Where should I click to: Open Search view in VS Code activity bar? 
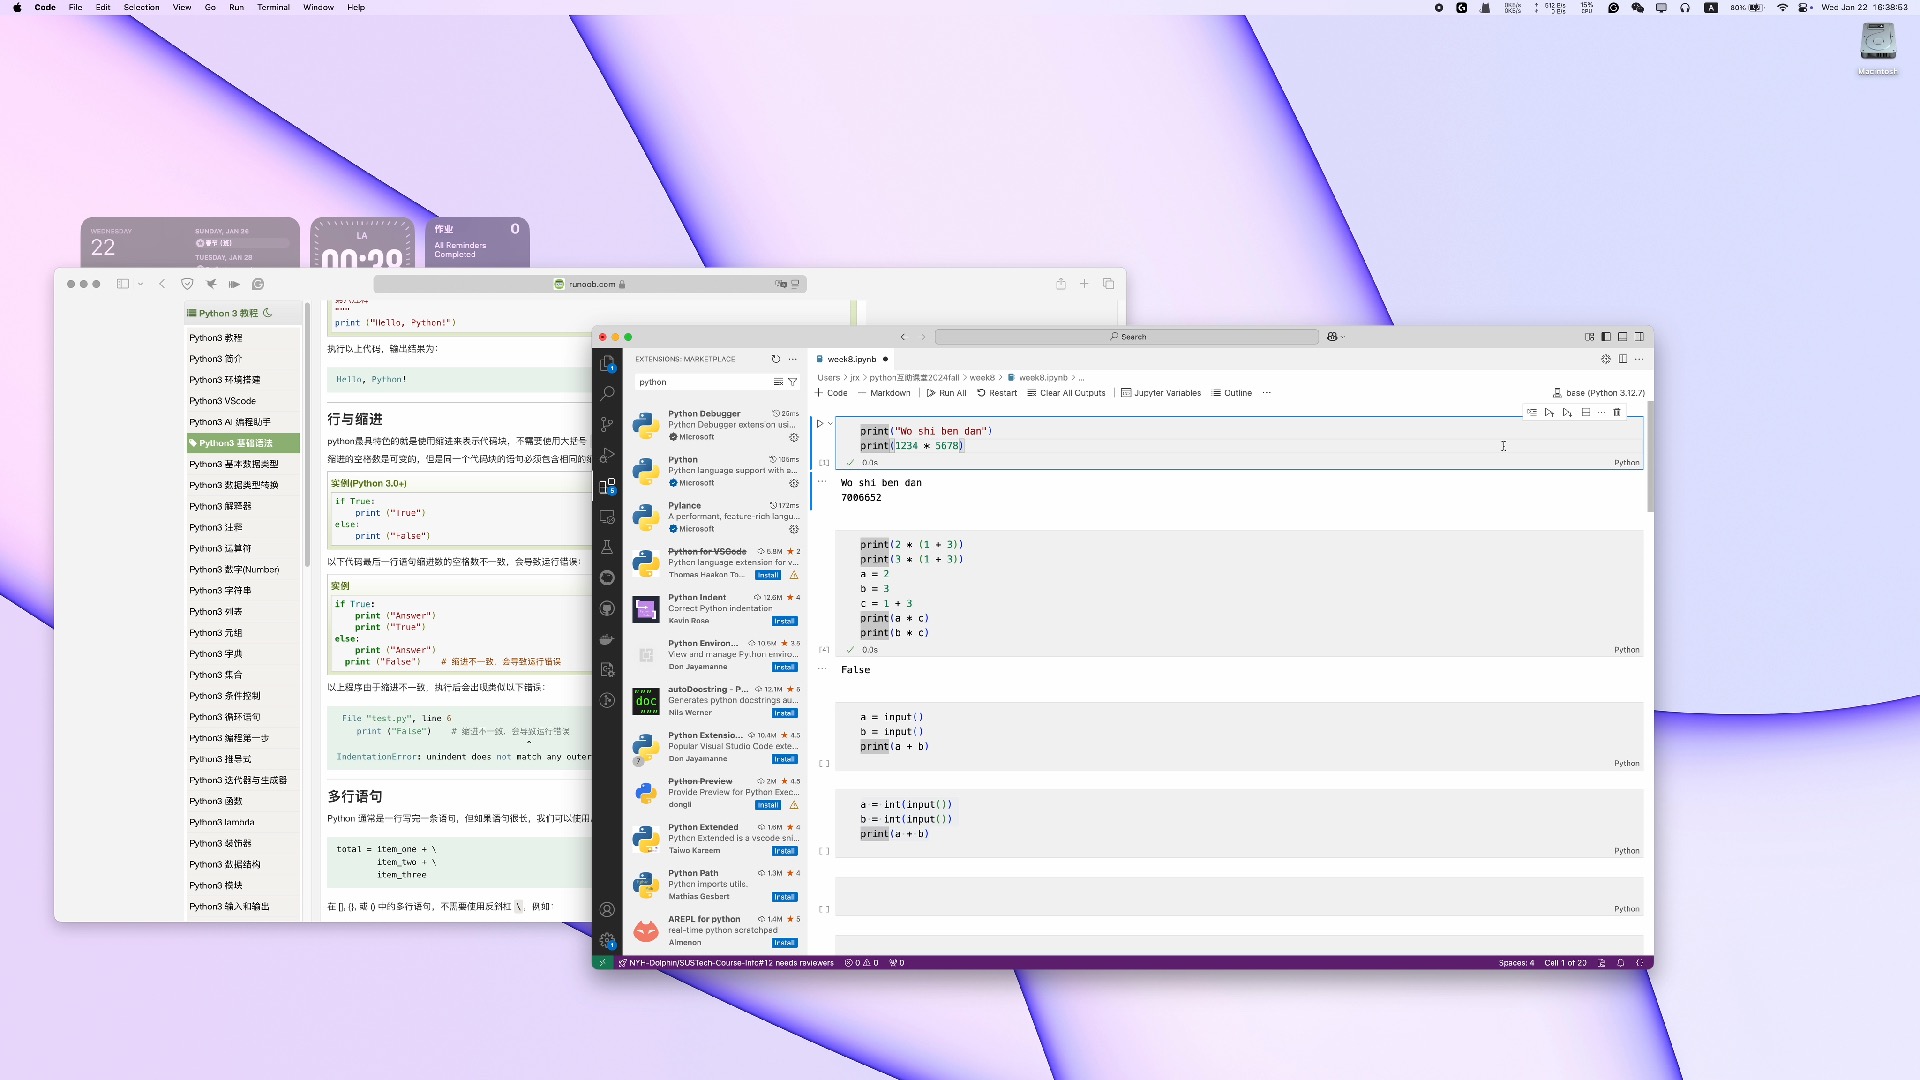(607, 394)
